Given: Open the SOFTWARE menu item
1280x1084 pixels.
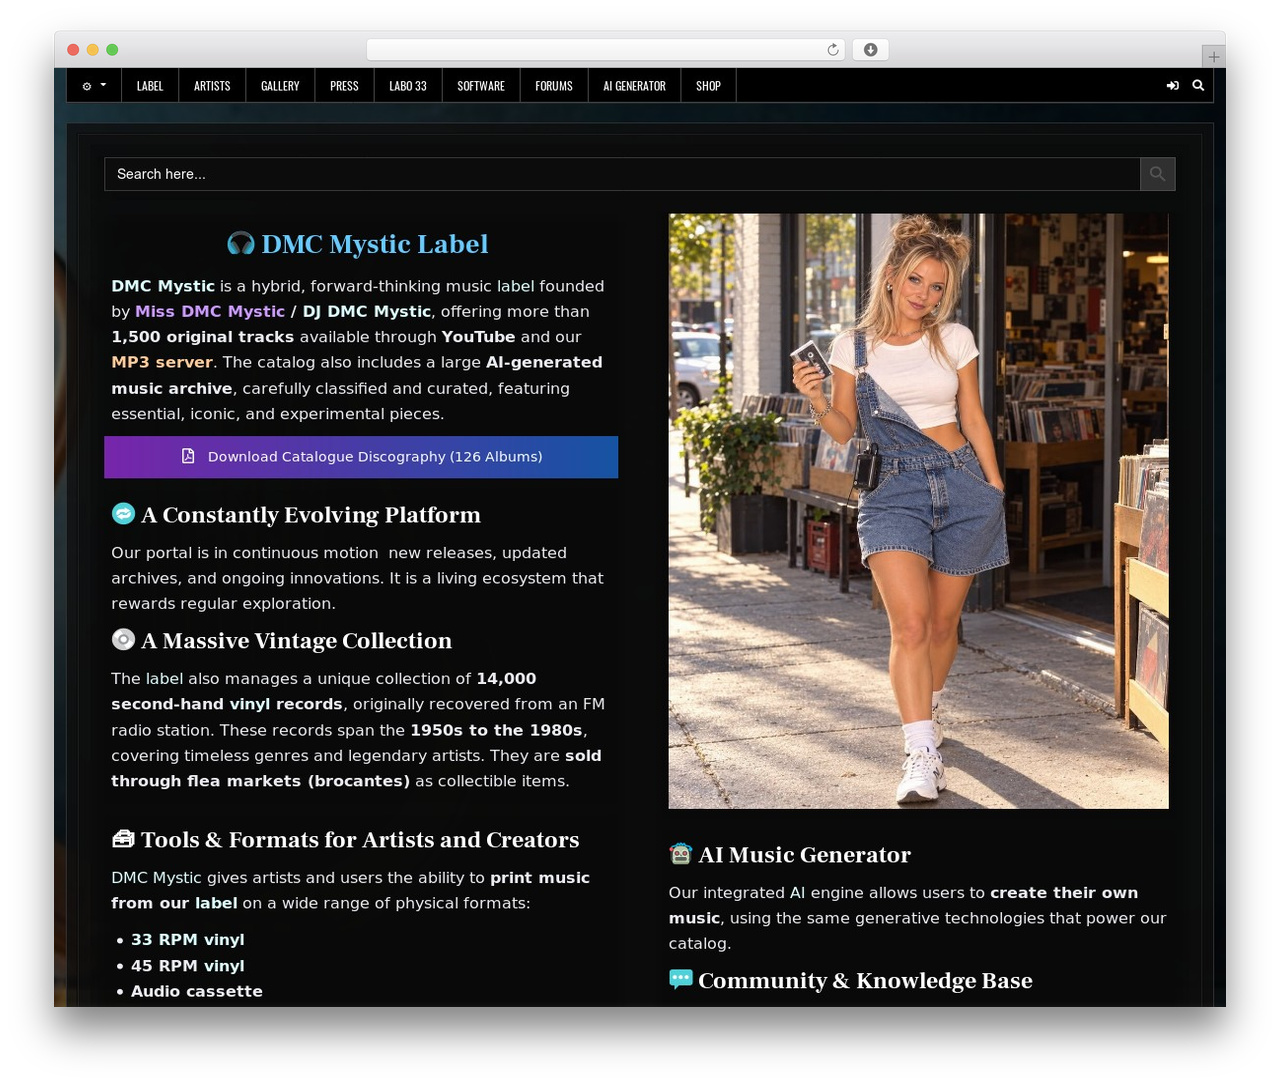Looking at the screenshot, I should [481, 86].
